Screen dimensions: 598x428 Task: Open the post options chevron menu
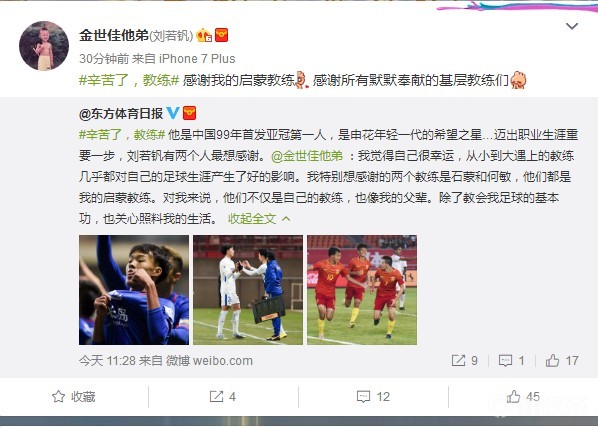[572, 26]
